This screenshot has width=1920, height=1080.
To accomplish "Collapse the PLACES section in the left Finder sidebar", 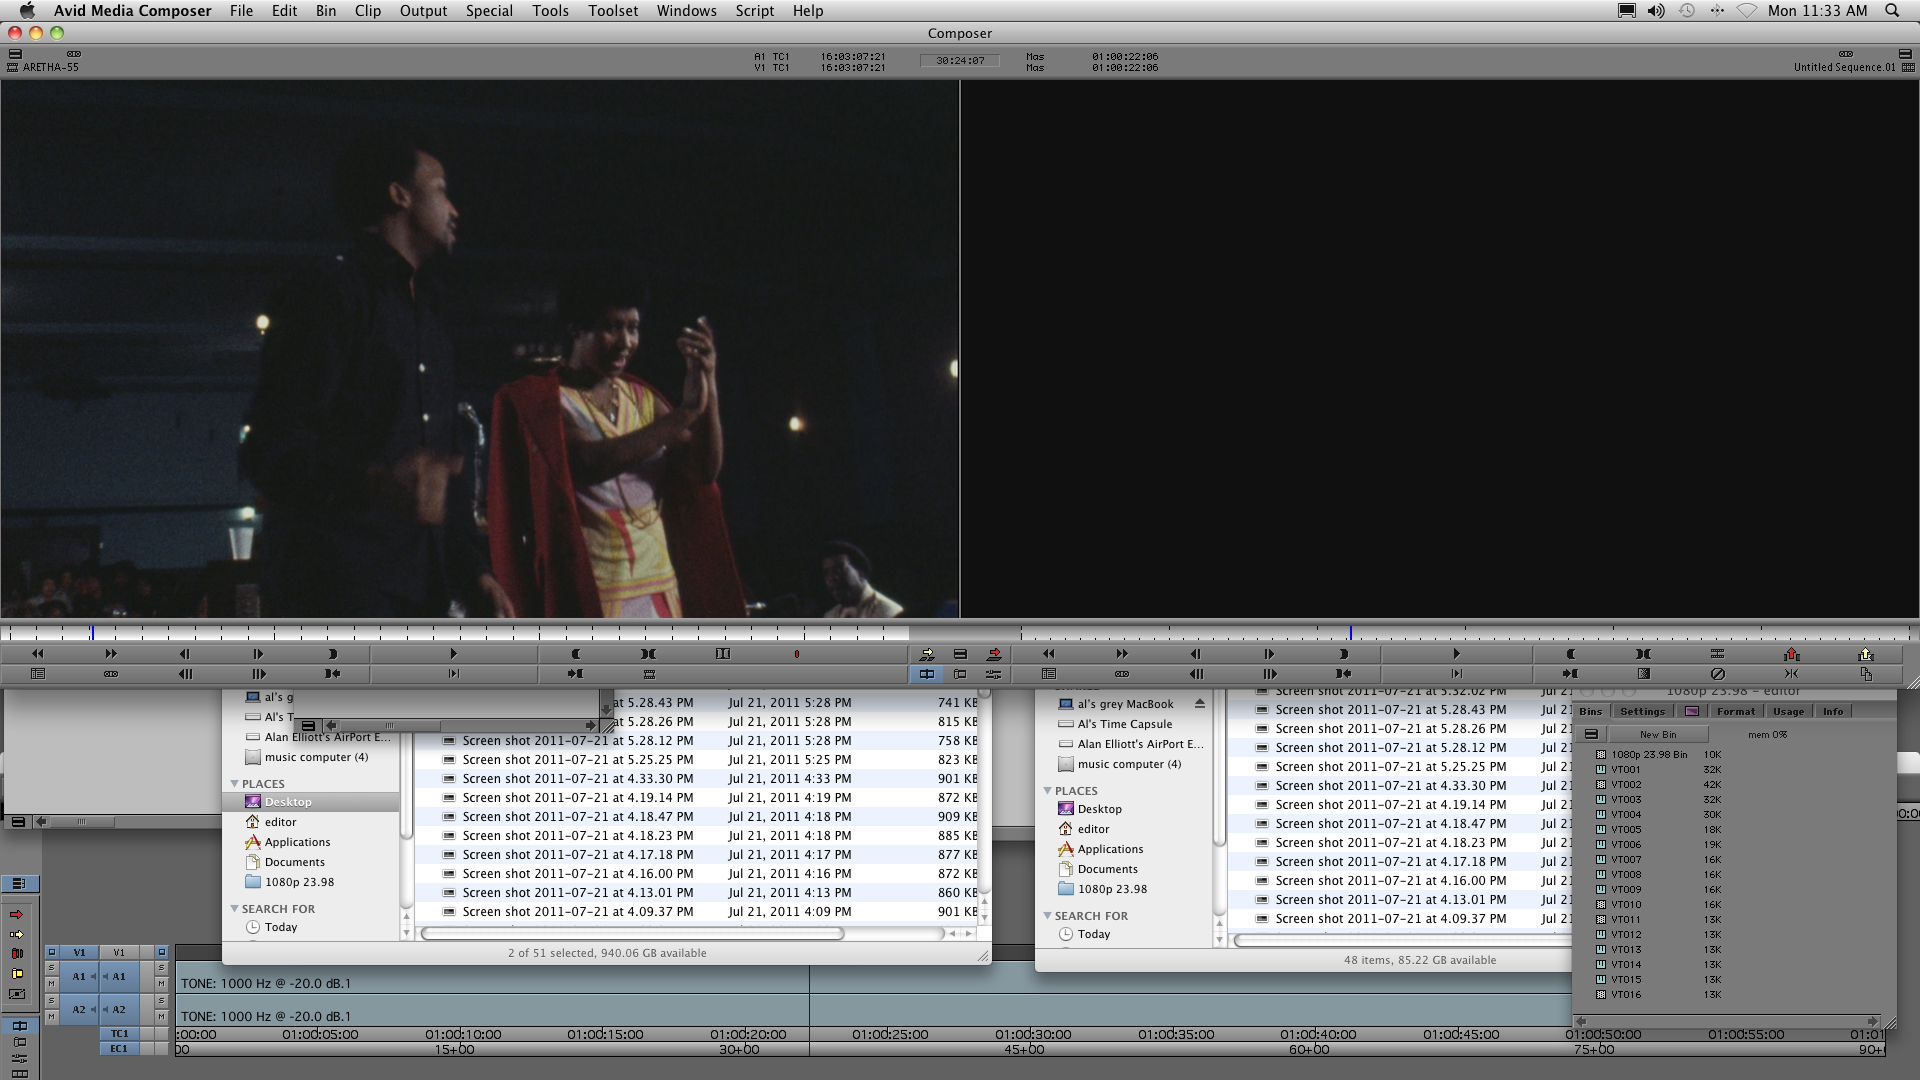I will coord(235,784).
